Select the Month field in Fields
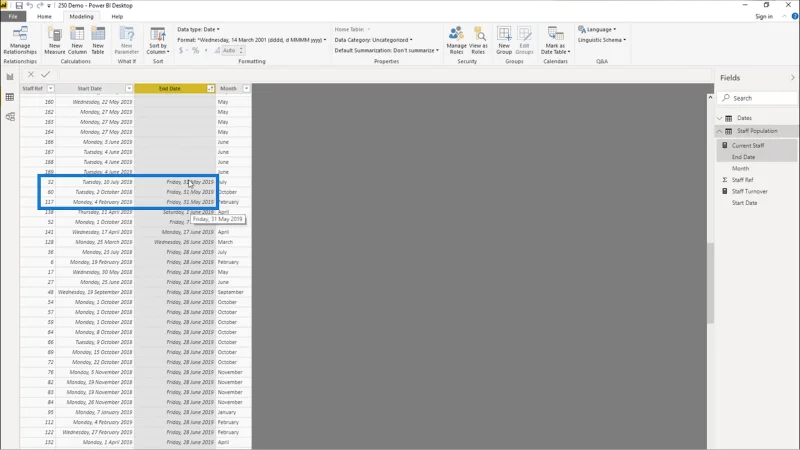This screenshot has height=450, width=800. tap(740, 168)
